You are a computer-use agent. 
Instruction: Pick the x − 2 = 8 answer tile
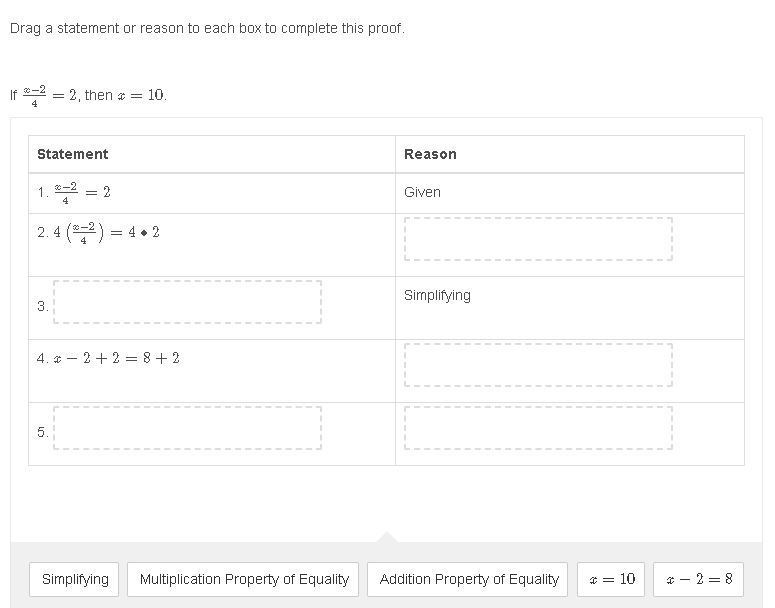point(699,579)
